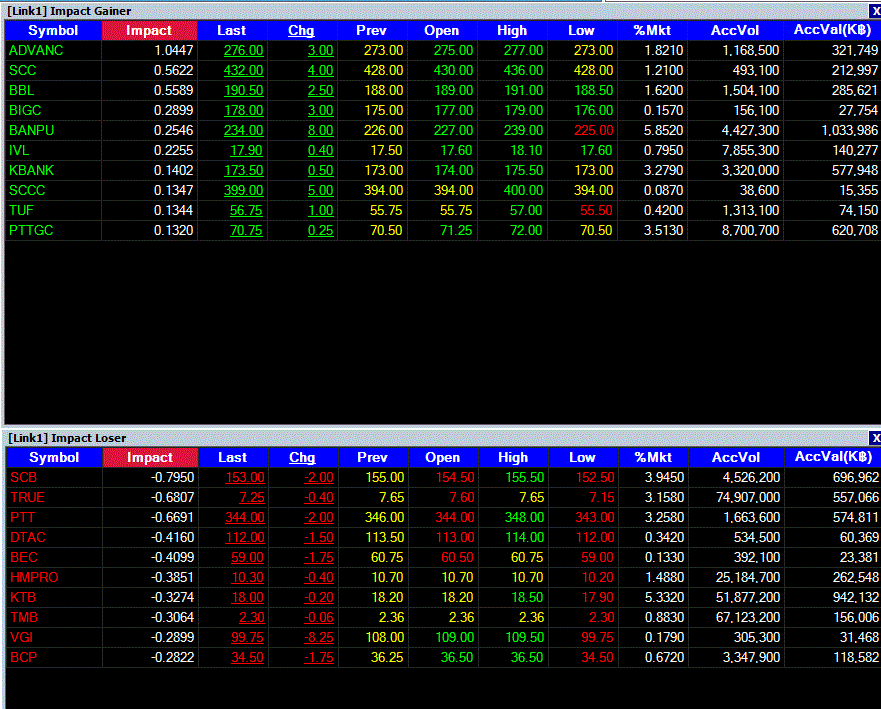The height and width of the screenshot is (709, 881).
Task: Click SCB last price 153.00
Action: 244,478
